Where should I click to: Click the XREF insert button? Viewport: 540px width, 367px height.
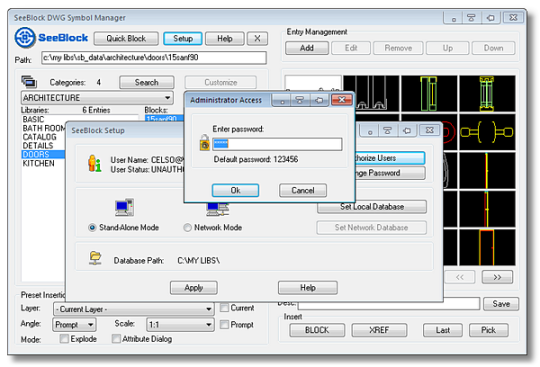pyautogui.click(x=379, y=330)
